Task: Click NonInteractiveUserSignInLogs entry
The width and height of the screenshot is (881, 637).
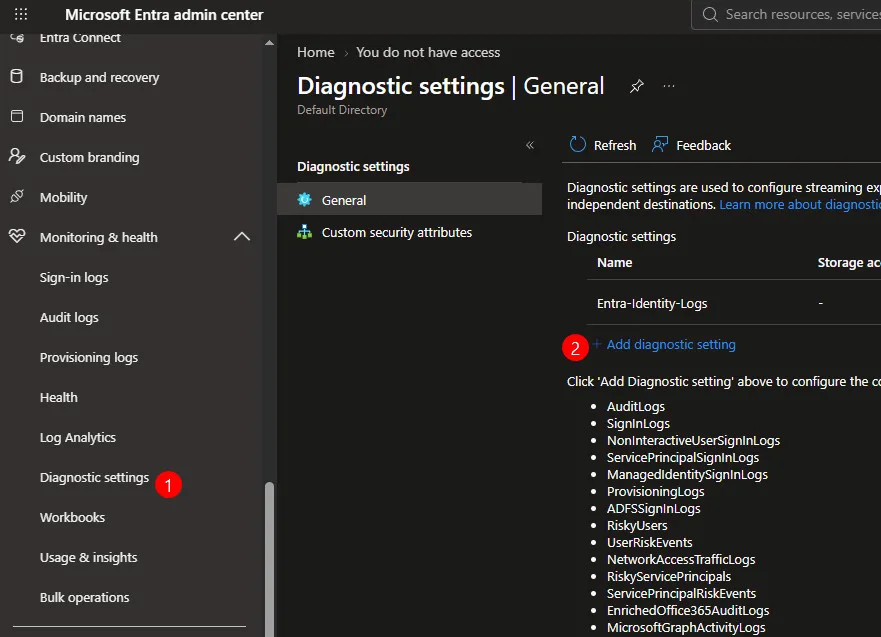Action: pos(693,440)
